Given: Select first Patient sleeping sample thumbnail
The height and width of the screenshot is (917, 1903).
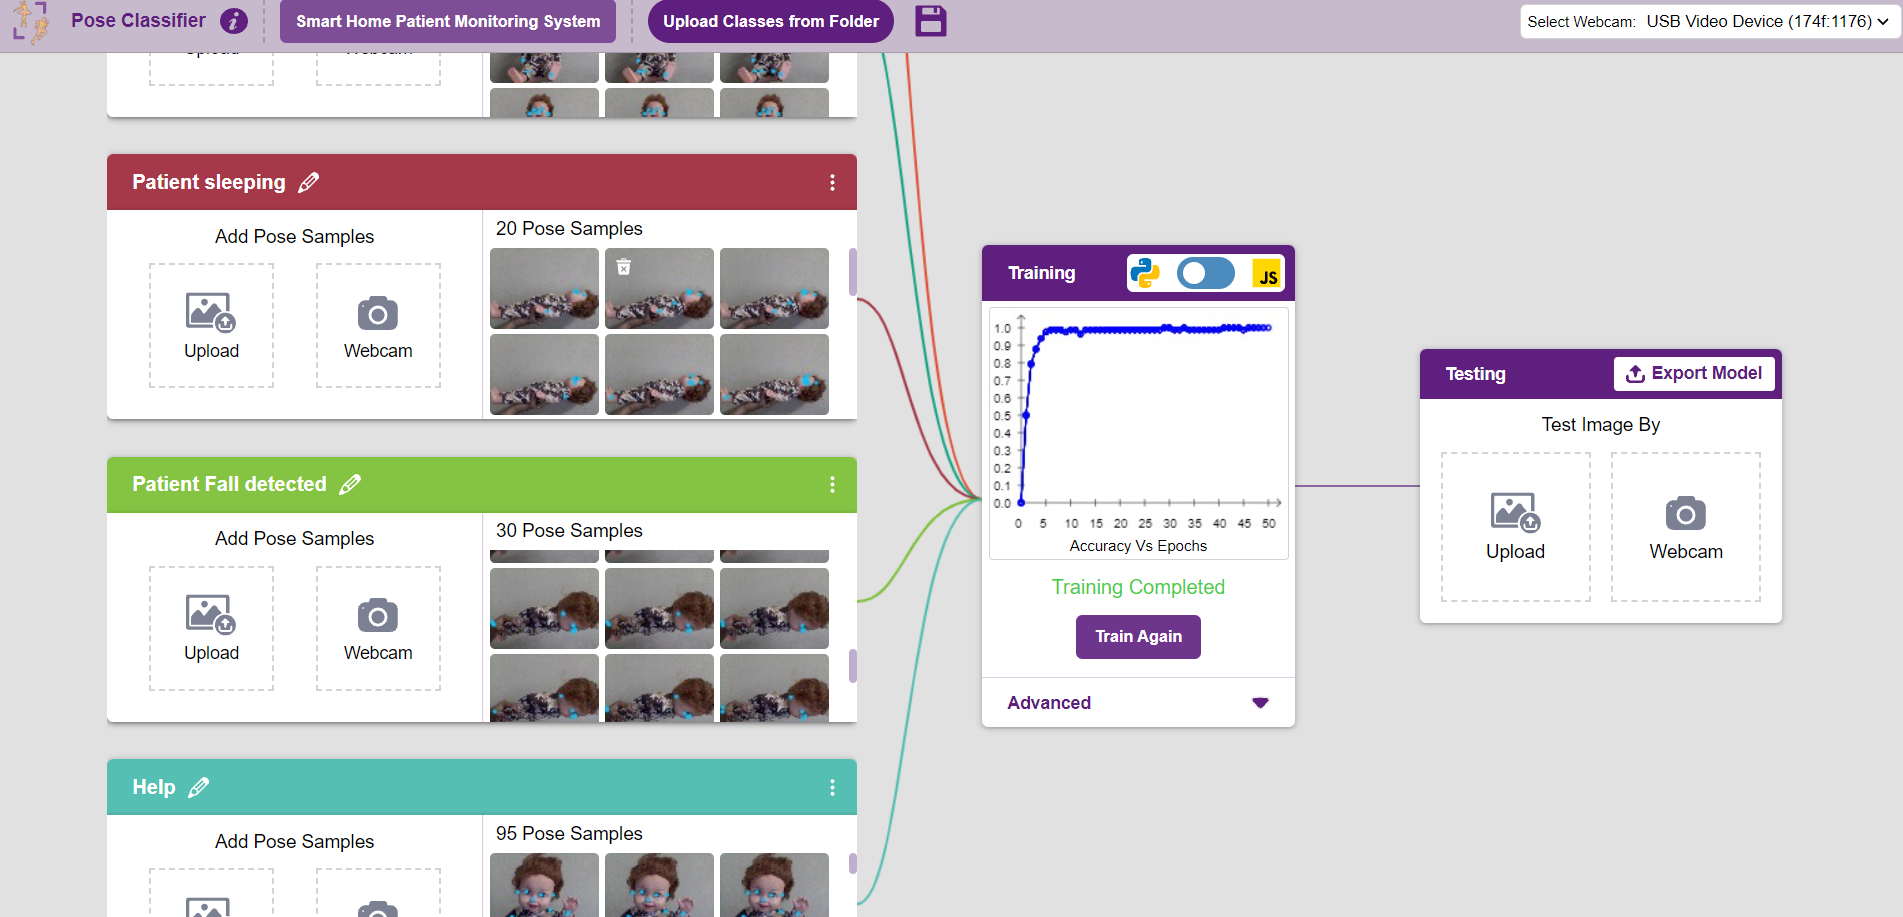Looking at the screenshot, I should [544, 288].
